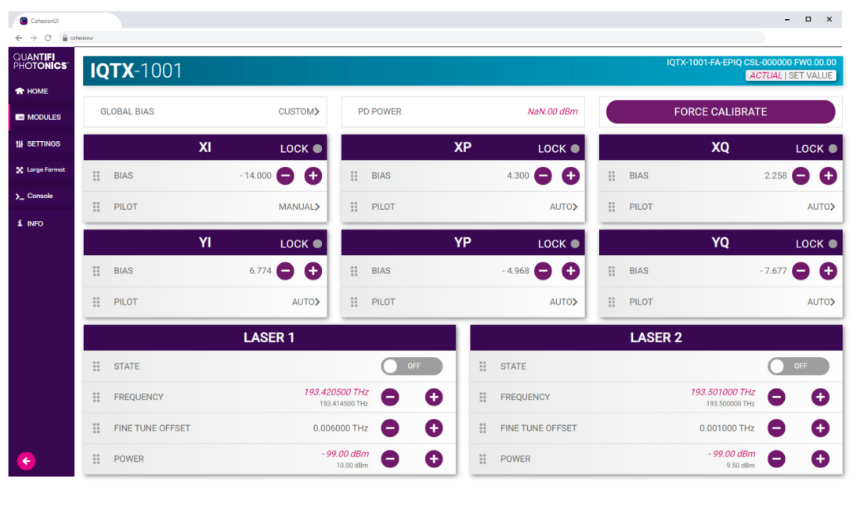
Task: Click plus icon for Laser 1 frequency
Action: click(x=433, y=397)
